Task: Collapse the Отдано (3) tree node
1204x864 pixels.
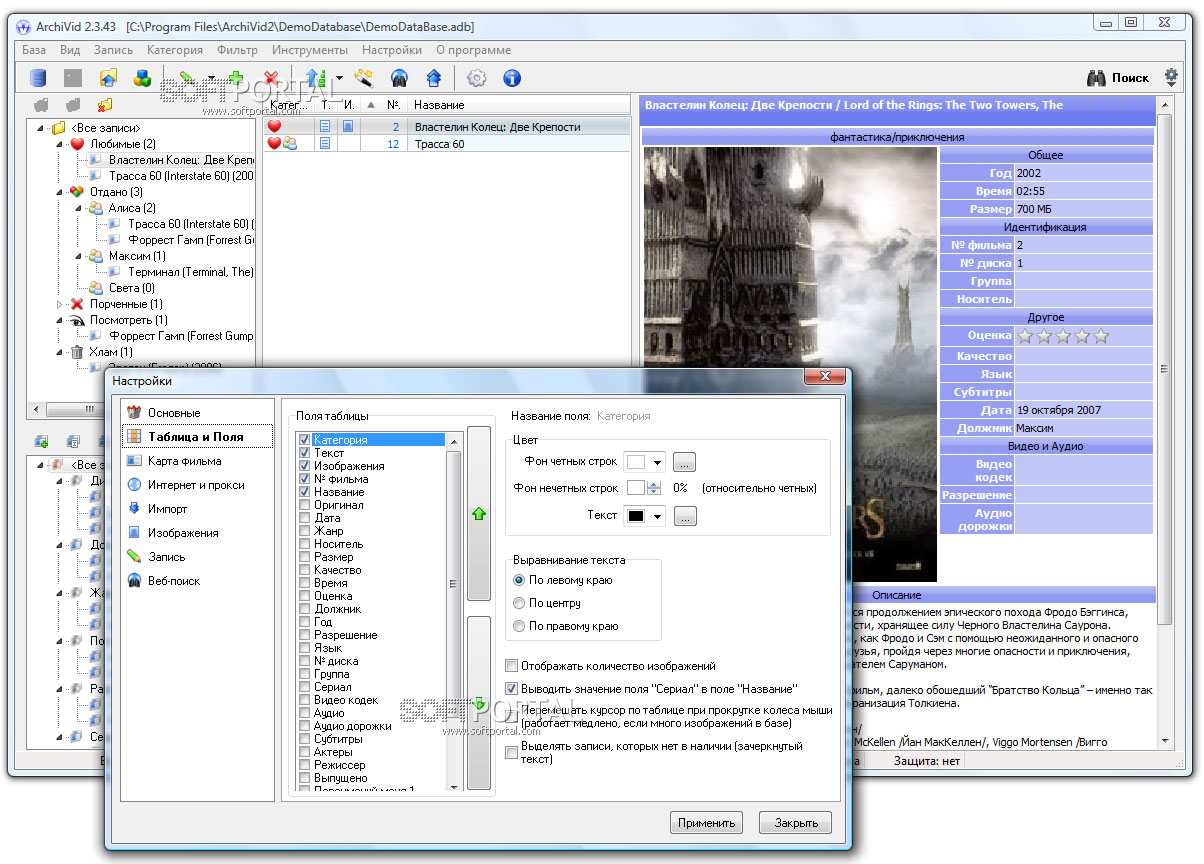Action: click(59, 192)
